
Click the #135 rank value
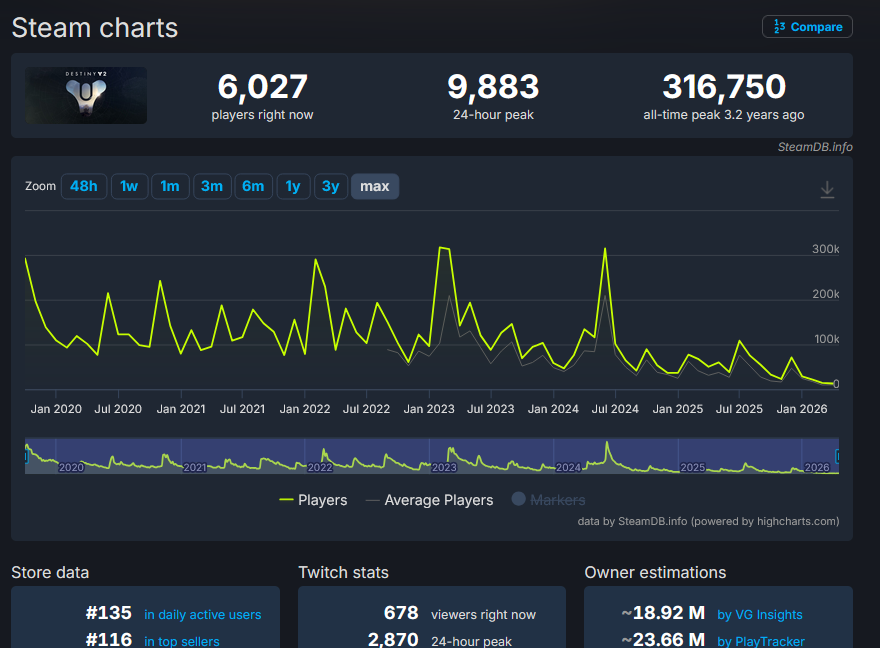pyautogui.click(x=108, y=613)
